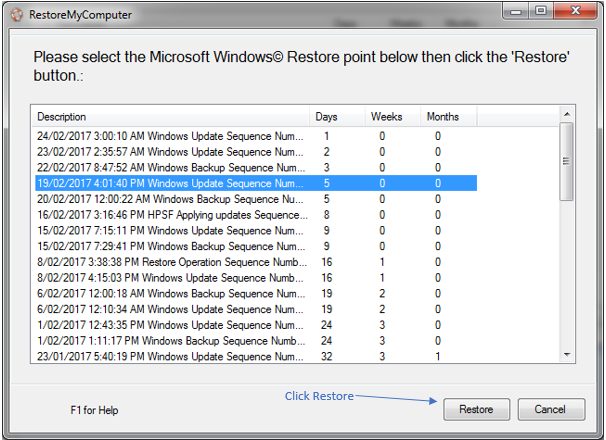The image size is (606, 440).
Task: Click the scrollbar down arrow
Action: coord(567,355)
